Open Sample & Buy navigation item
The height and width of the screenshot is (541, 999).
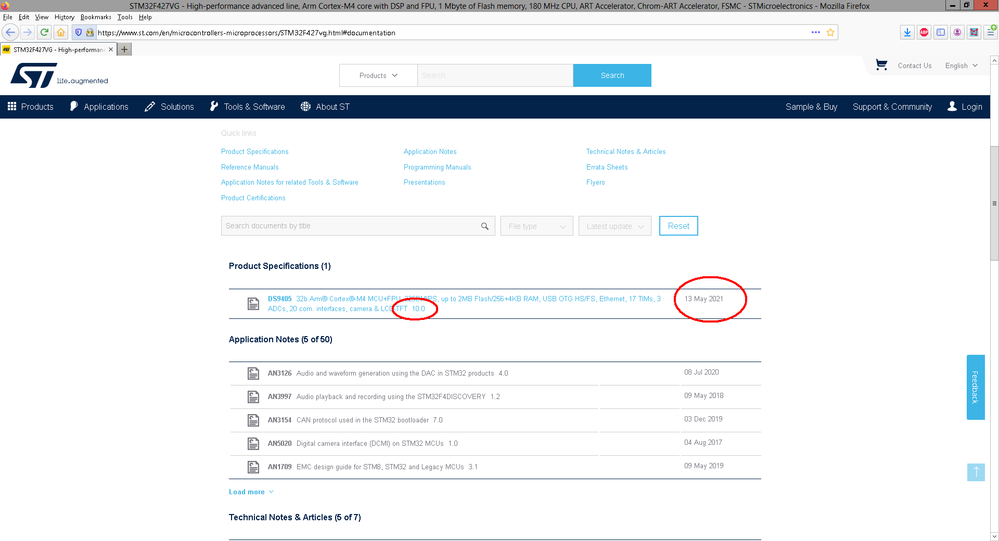[811, 107]
